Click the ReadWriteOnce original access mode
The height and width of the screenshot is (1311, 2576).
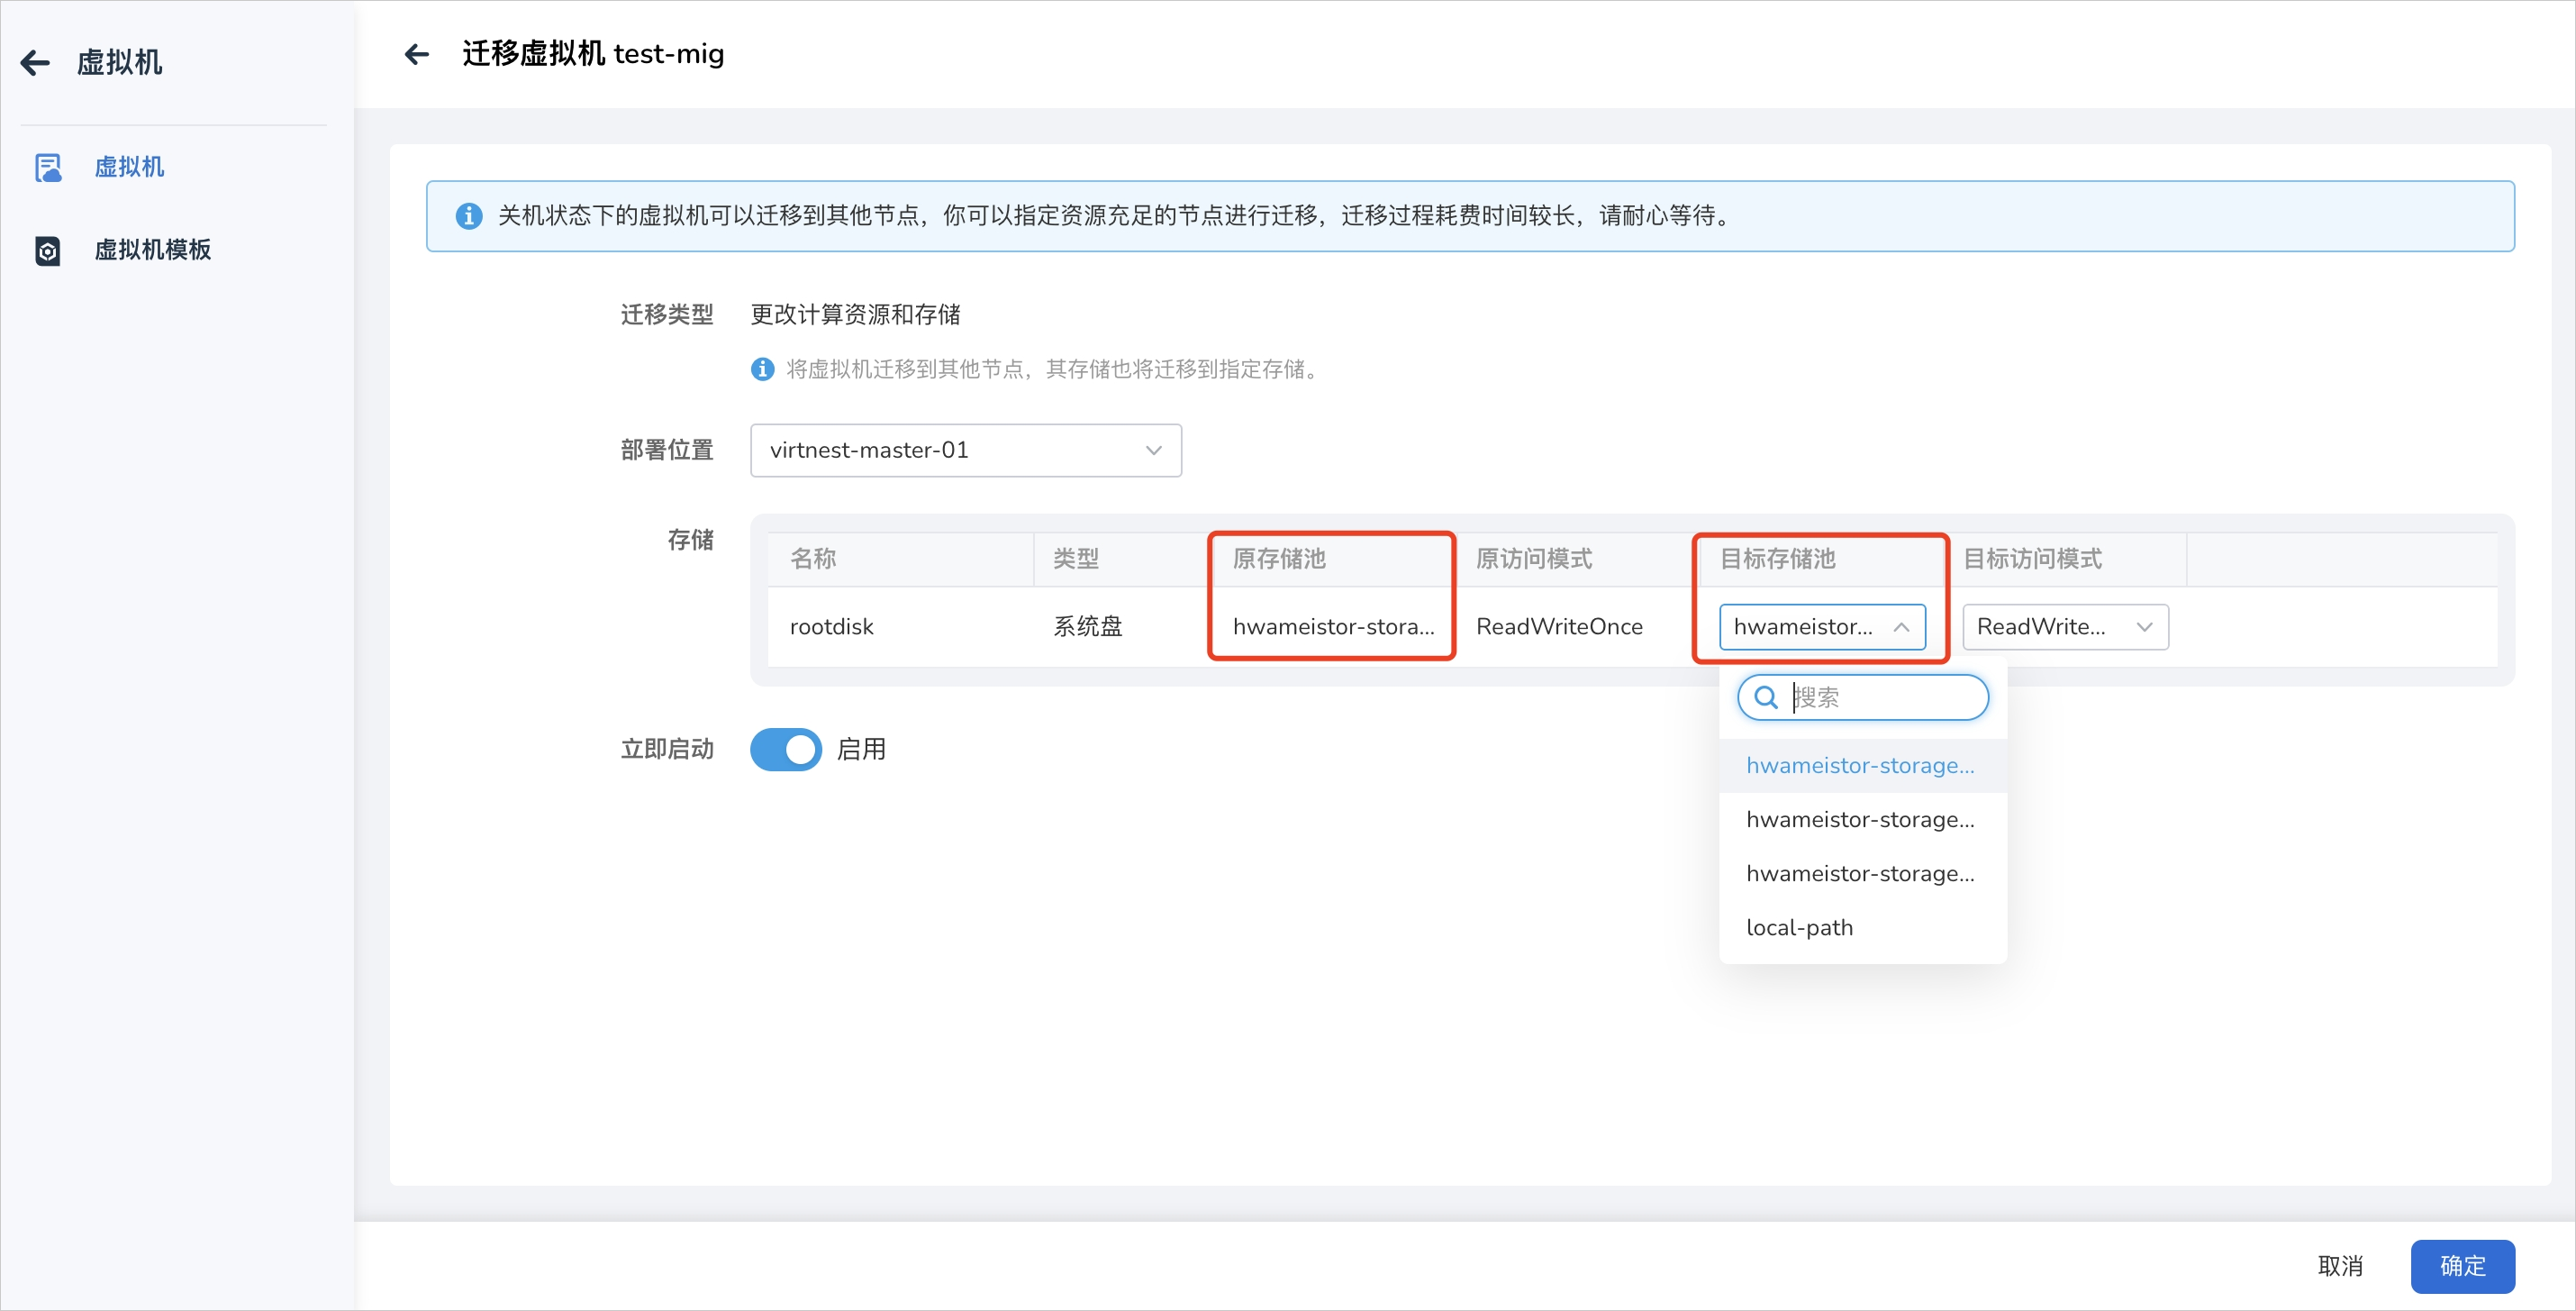(1559, 627)
